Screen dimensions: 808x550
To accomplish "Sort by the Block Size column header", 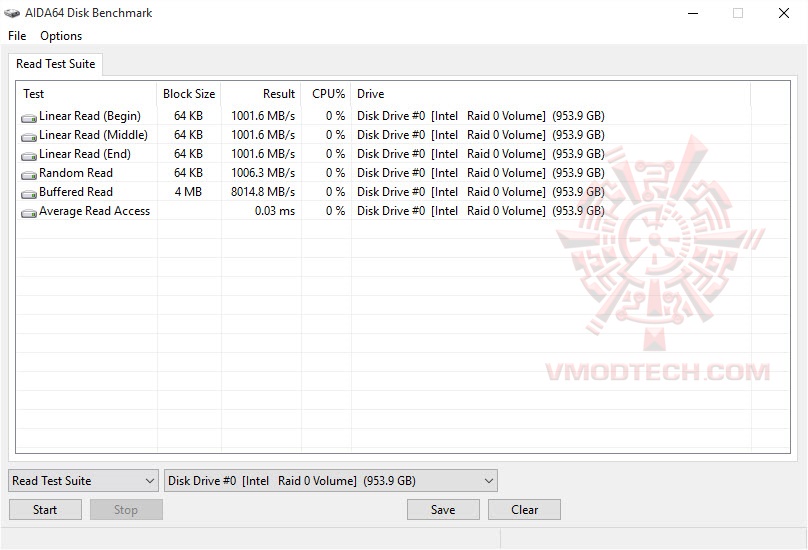I will tap(189, 94).
